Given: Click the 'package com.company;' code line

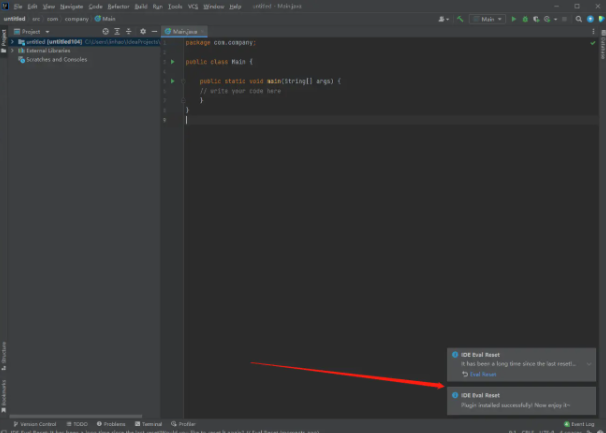Looking at the screenshot, I should click(x=221, y=43).
